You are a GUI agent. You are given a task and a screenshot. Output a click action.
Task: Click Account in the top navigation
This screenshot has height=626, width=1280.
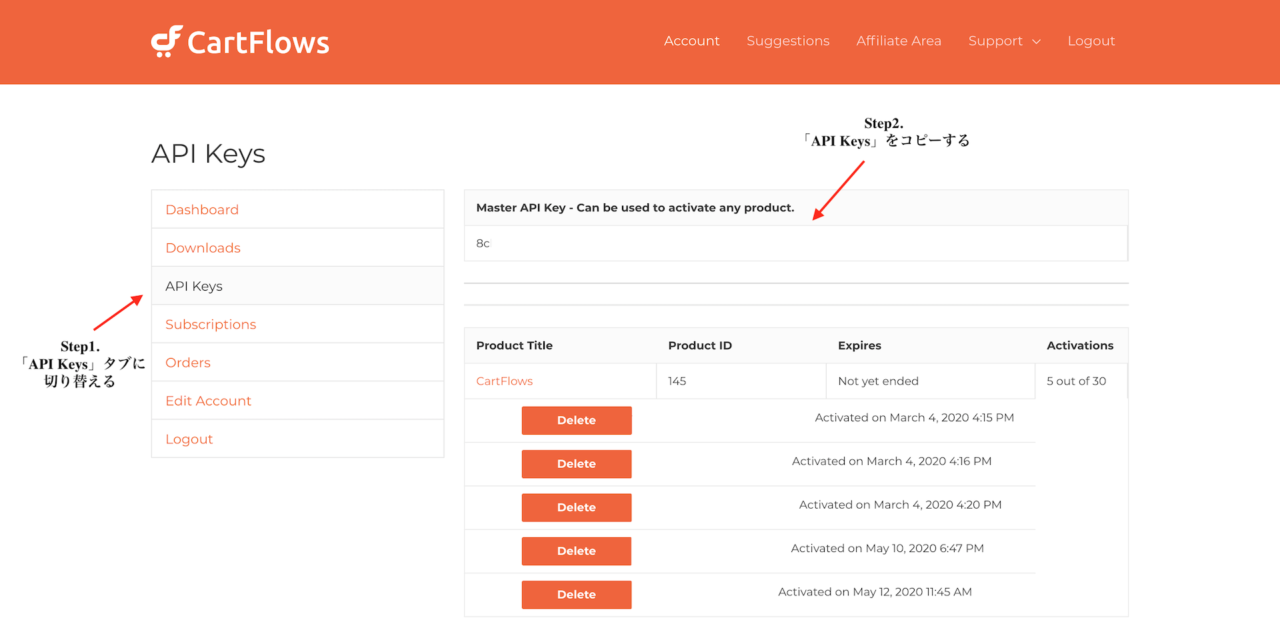click(691, 40)
